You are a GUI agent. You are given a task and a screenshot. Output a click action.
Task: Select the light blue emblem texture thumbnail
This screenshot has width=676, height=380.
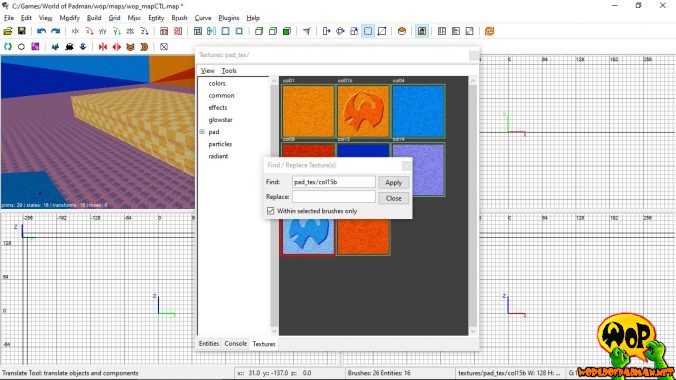(308, 236)
